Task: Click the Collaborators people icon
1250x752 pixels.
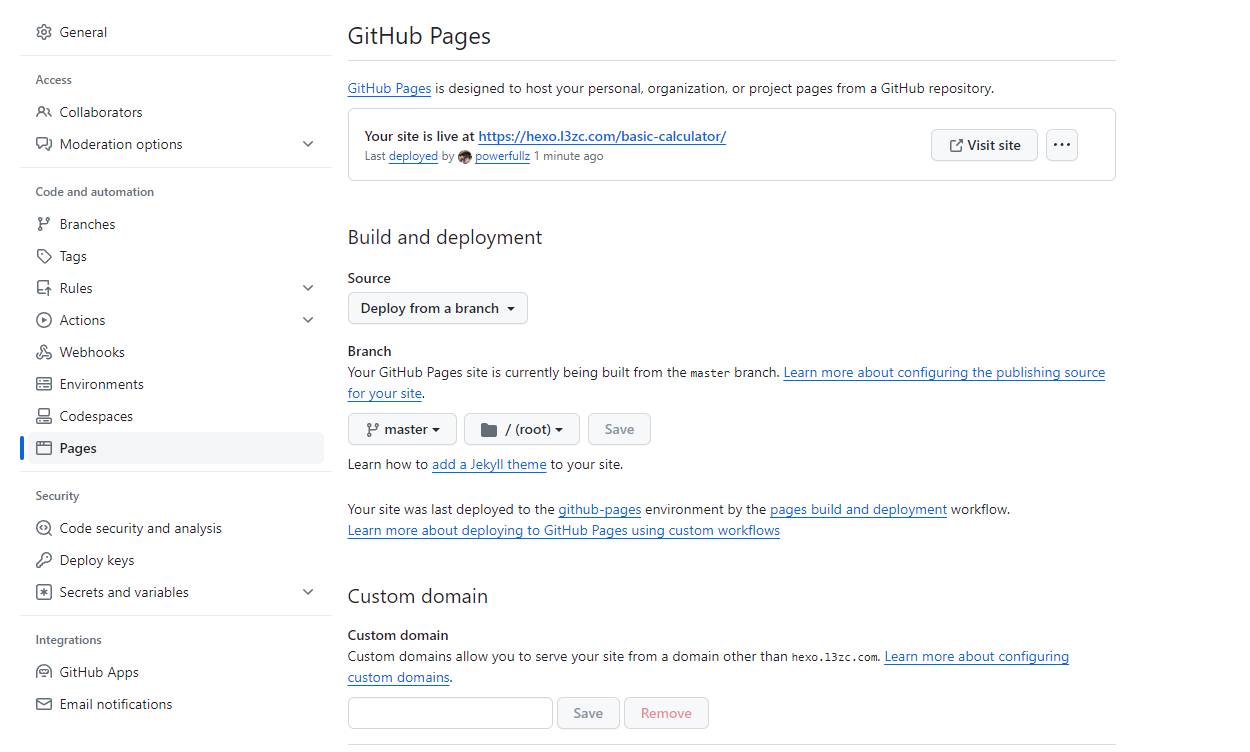Action: coord(44,112)
